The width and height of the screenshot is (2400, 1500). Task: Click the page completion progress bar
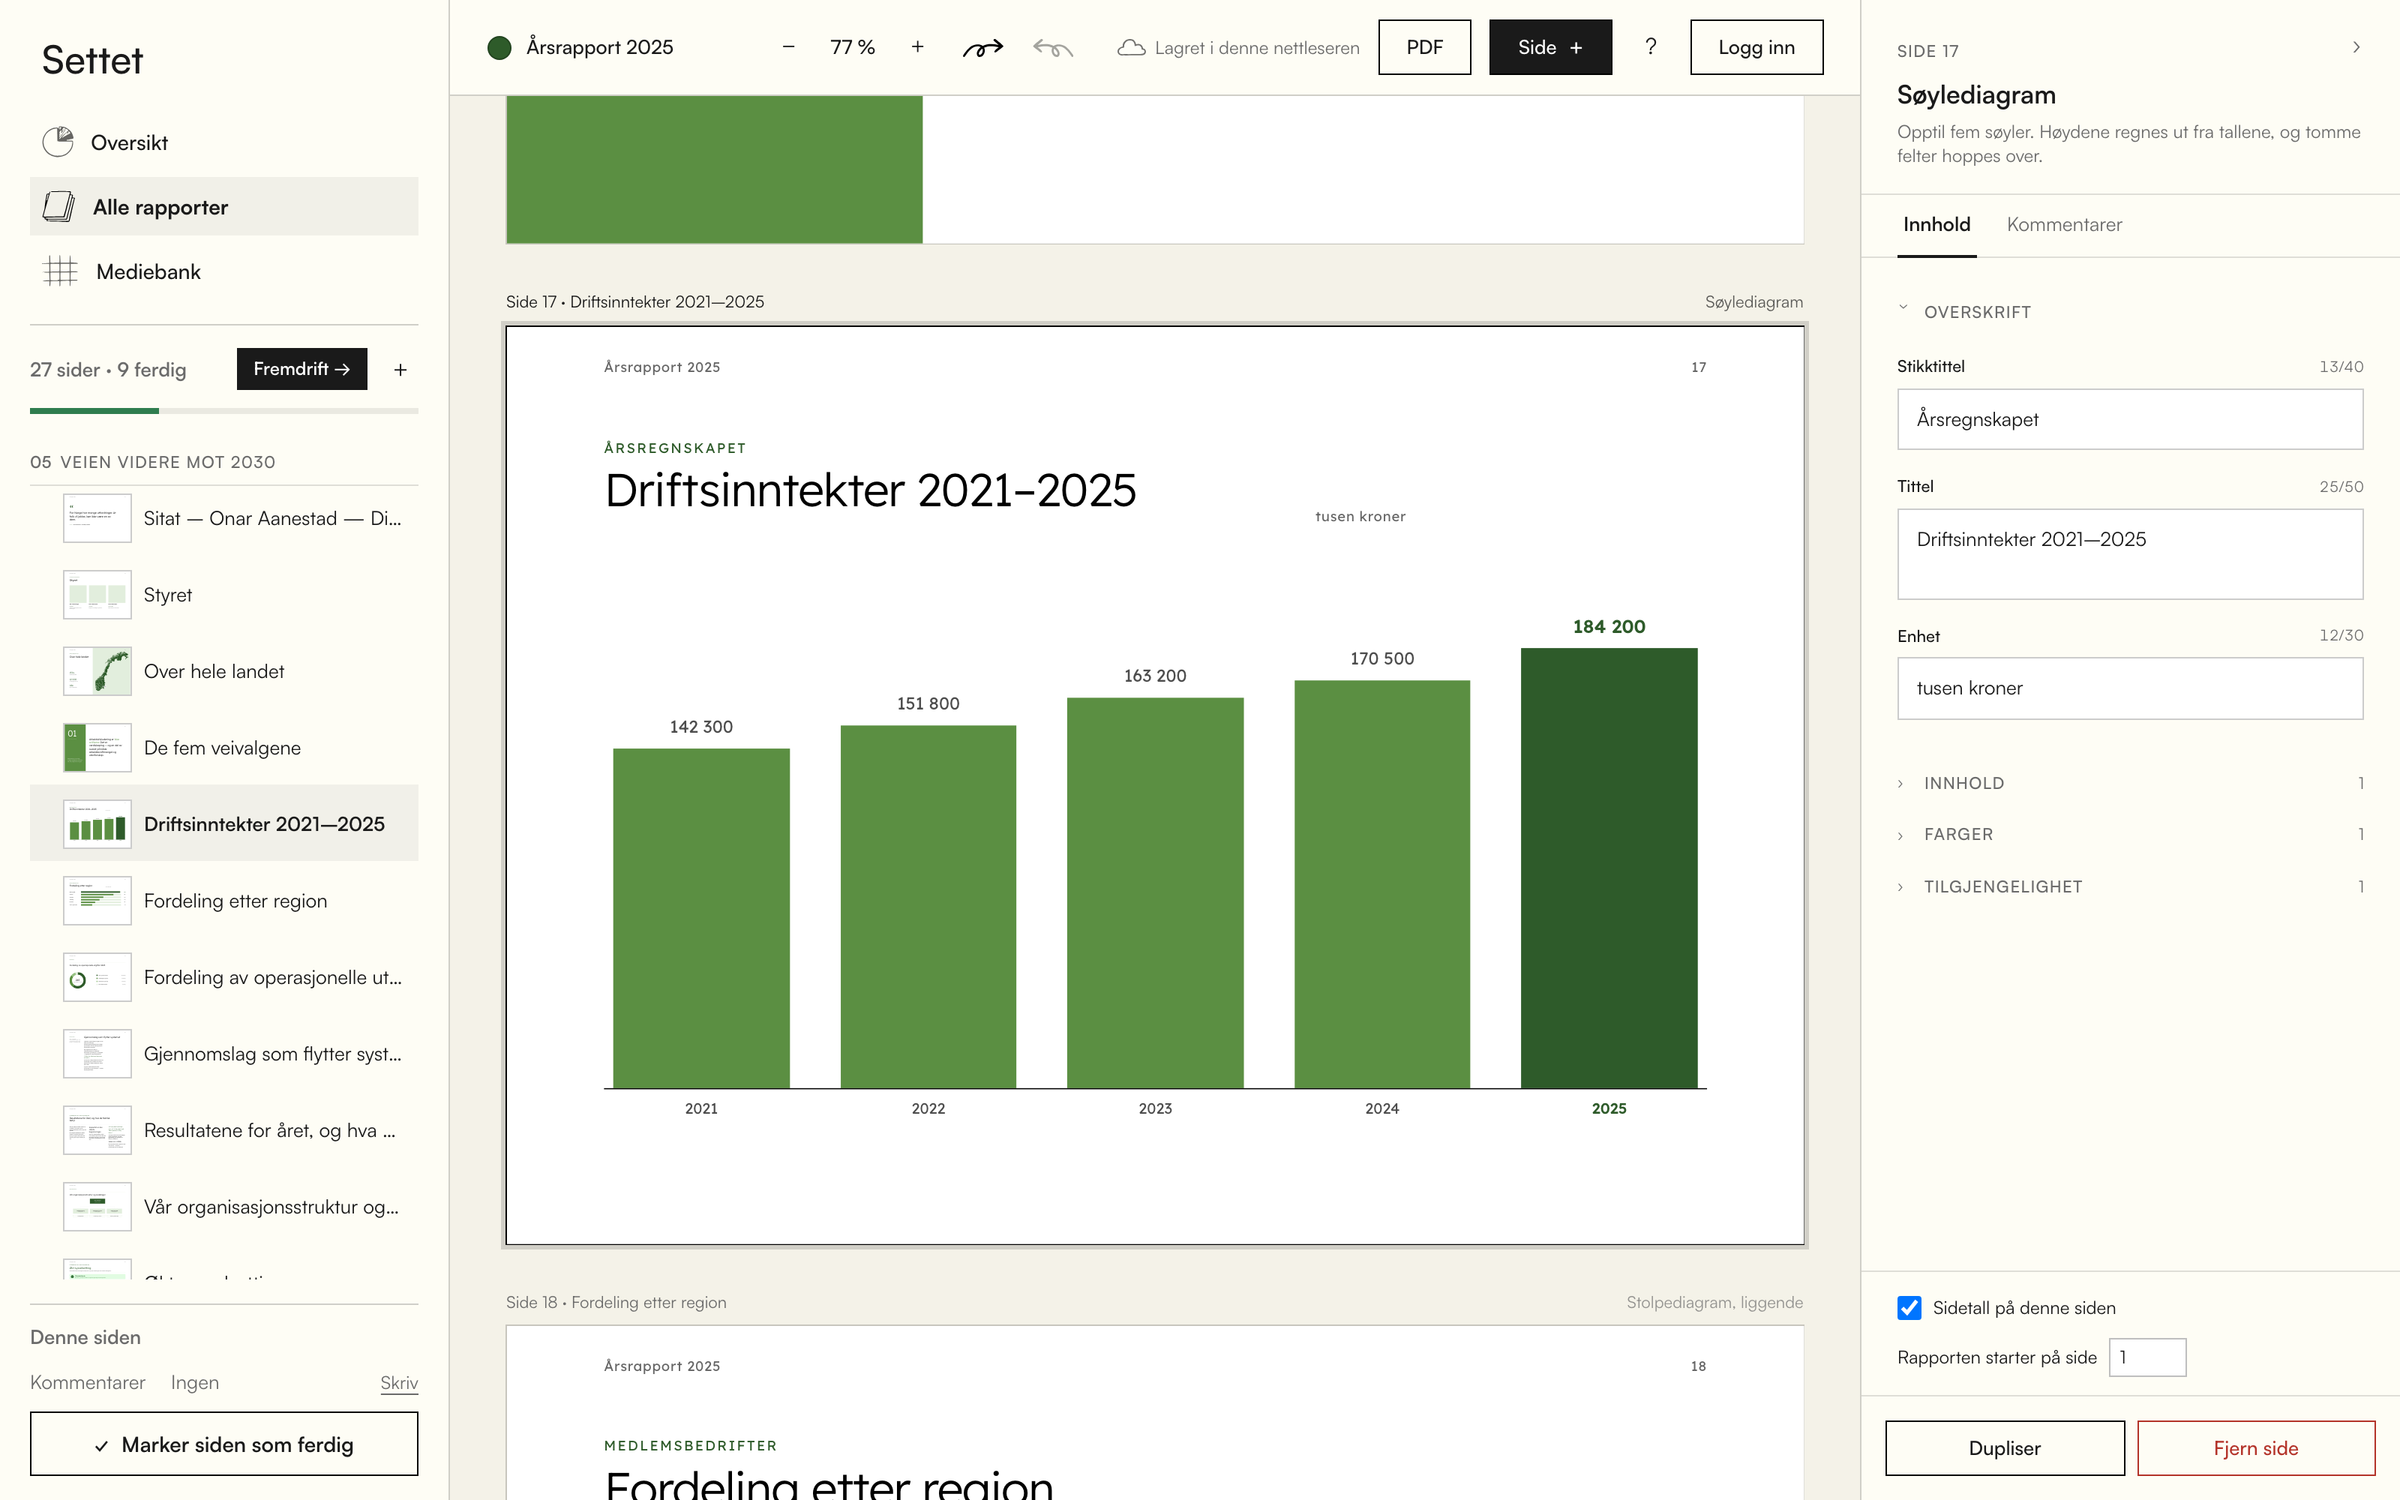click(224, 410)
